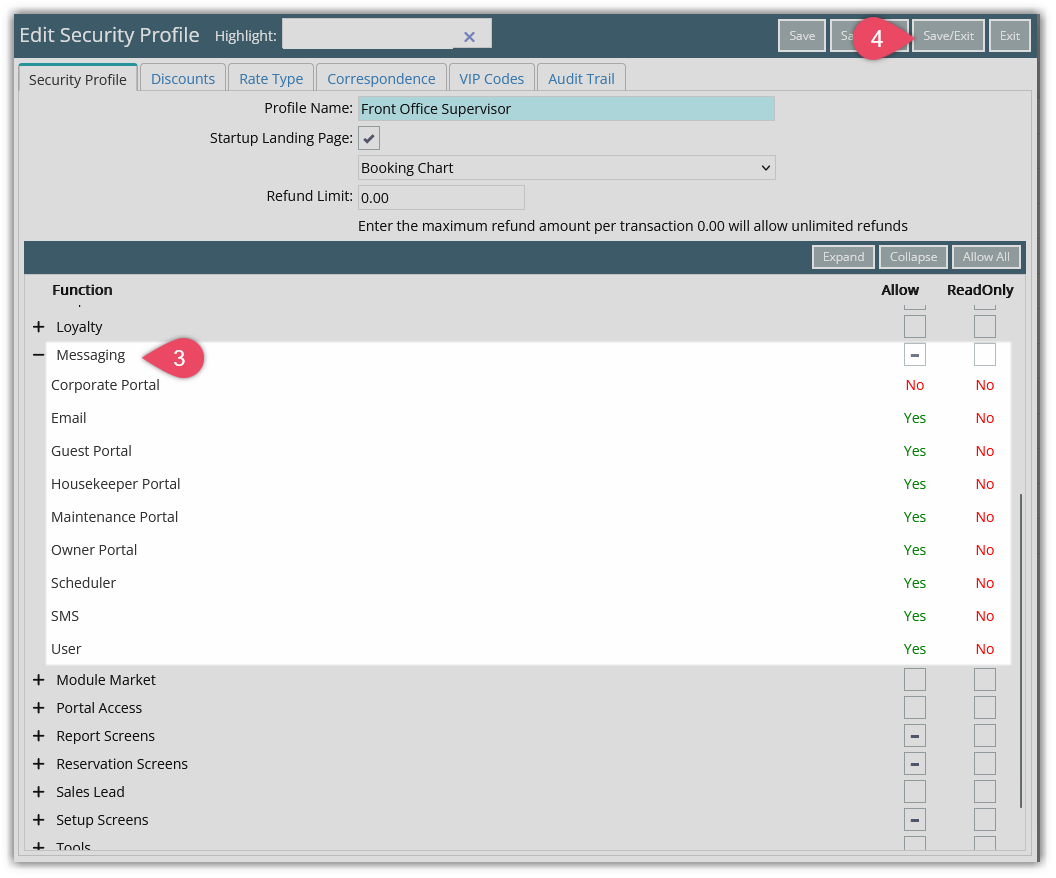Screen dimensions: 1056x878
Task: Toggle ReadOnly checkbox for Module Market
Action: pyautogui.click(x=985, y=680)
